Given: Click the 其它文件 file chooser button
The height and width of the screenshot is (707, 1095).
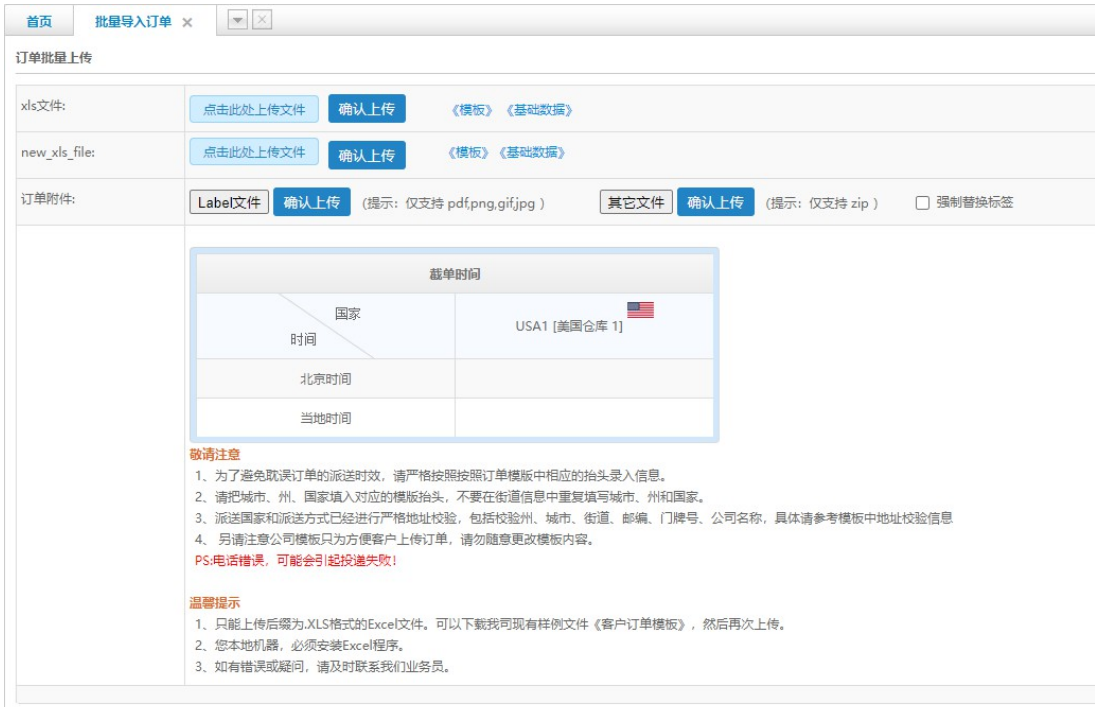Looking at the screenshot, I should point(636,203).
